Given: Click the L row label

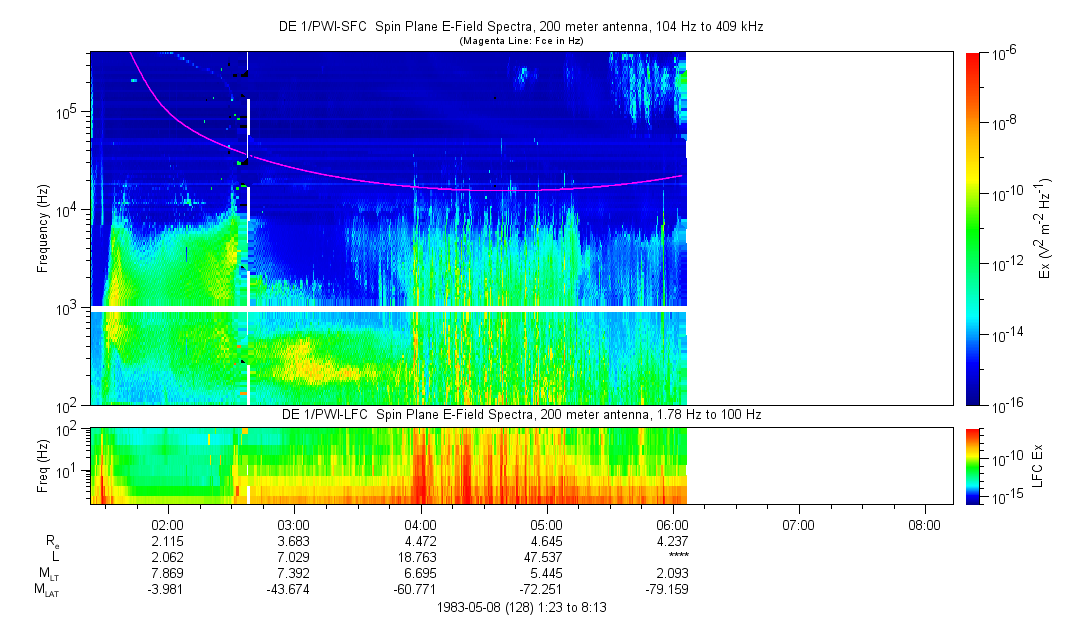Looking at the screenshot, I should pos(55,556).
